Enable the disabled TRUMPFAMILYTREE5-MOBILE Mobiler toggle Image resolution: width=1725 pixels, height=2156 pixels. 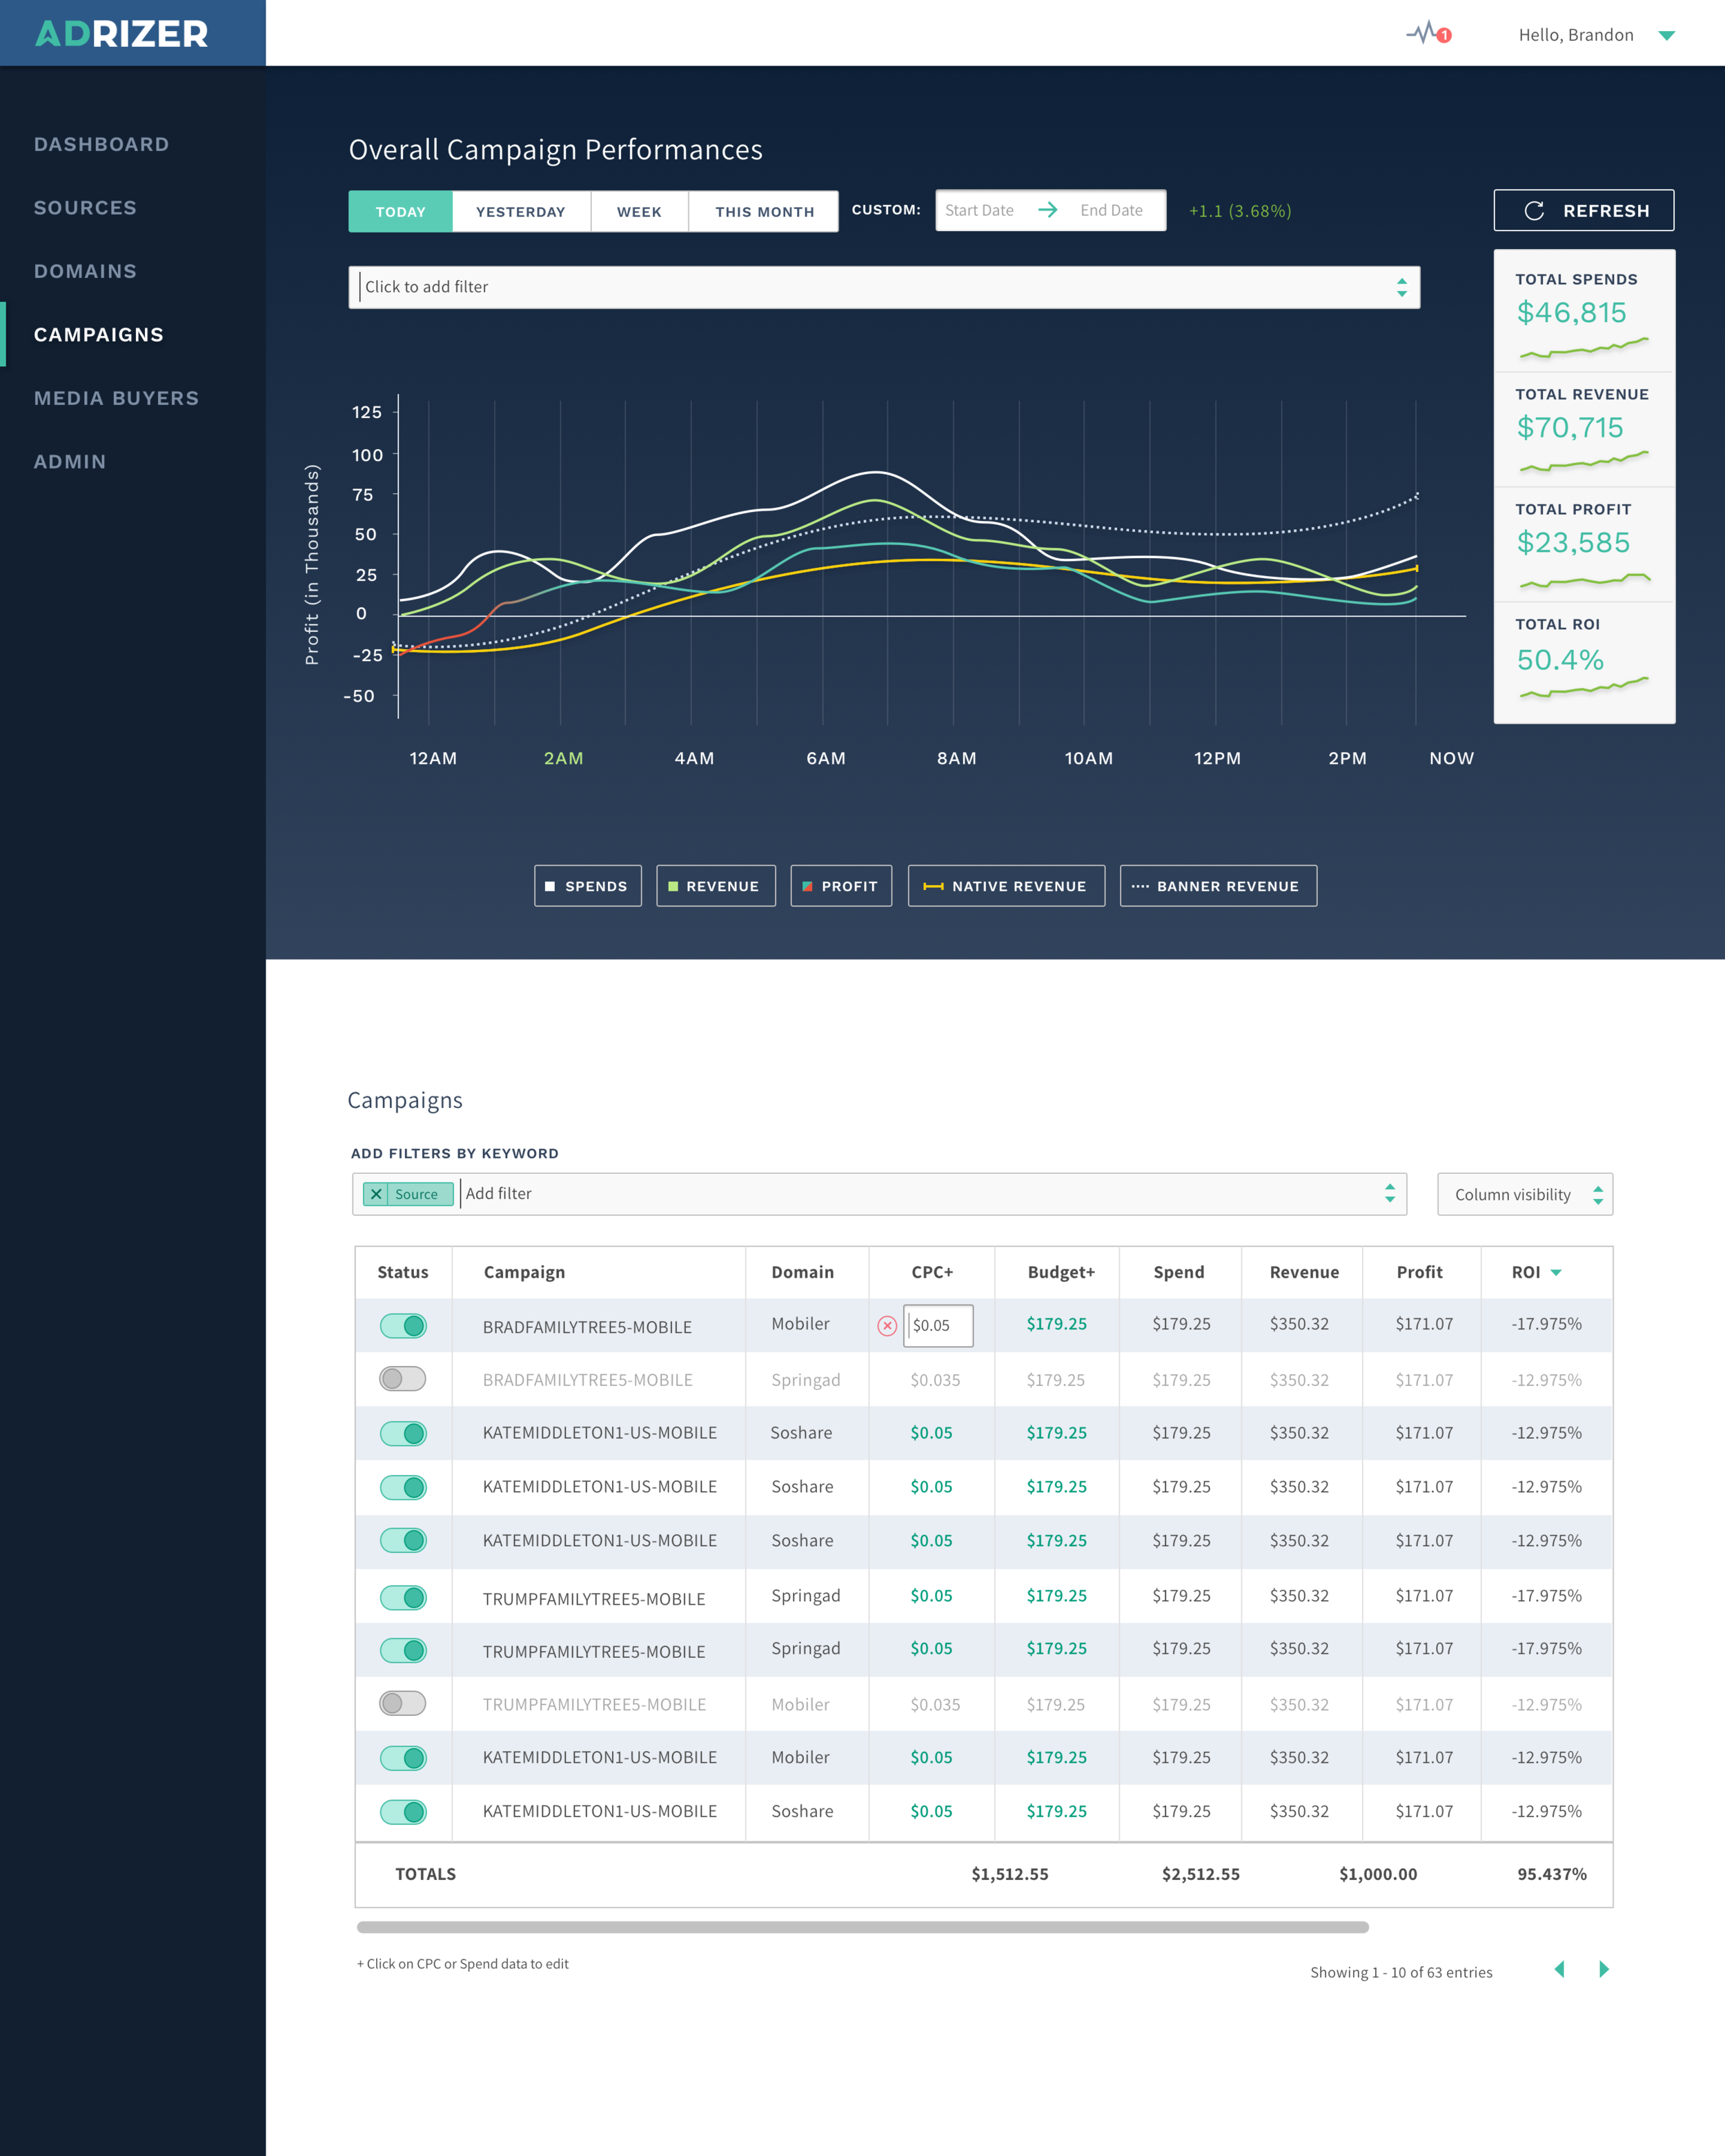pos(403,1703)
